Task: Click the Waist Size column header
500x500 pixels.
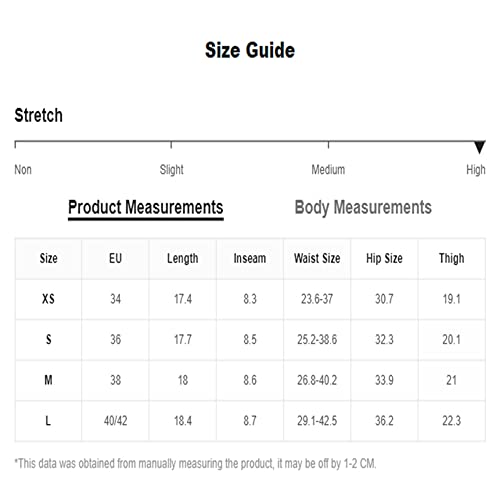Action: pyautogui.click(x=317, y=258)
